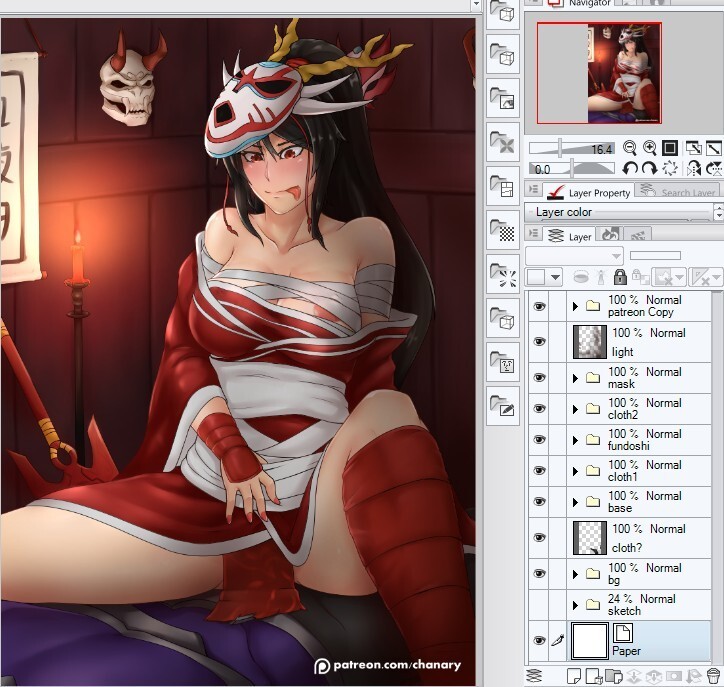The image size is (724, 687).
Task: Open the effect lines material folder
Action: [x=503, y=274]
